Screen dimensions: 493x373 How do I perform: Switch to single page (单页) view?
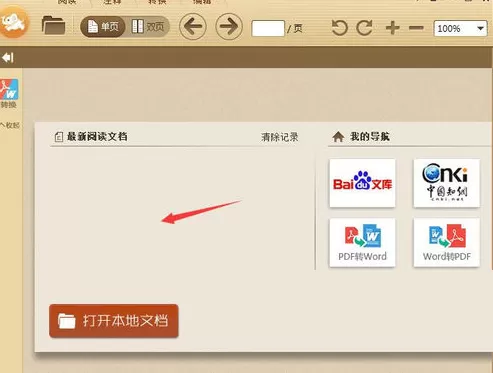pos(103,26)
